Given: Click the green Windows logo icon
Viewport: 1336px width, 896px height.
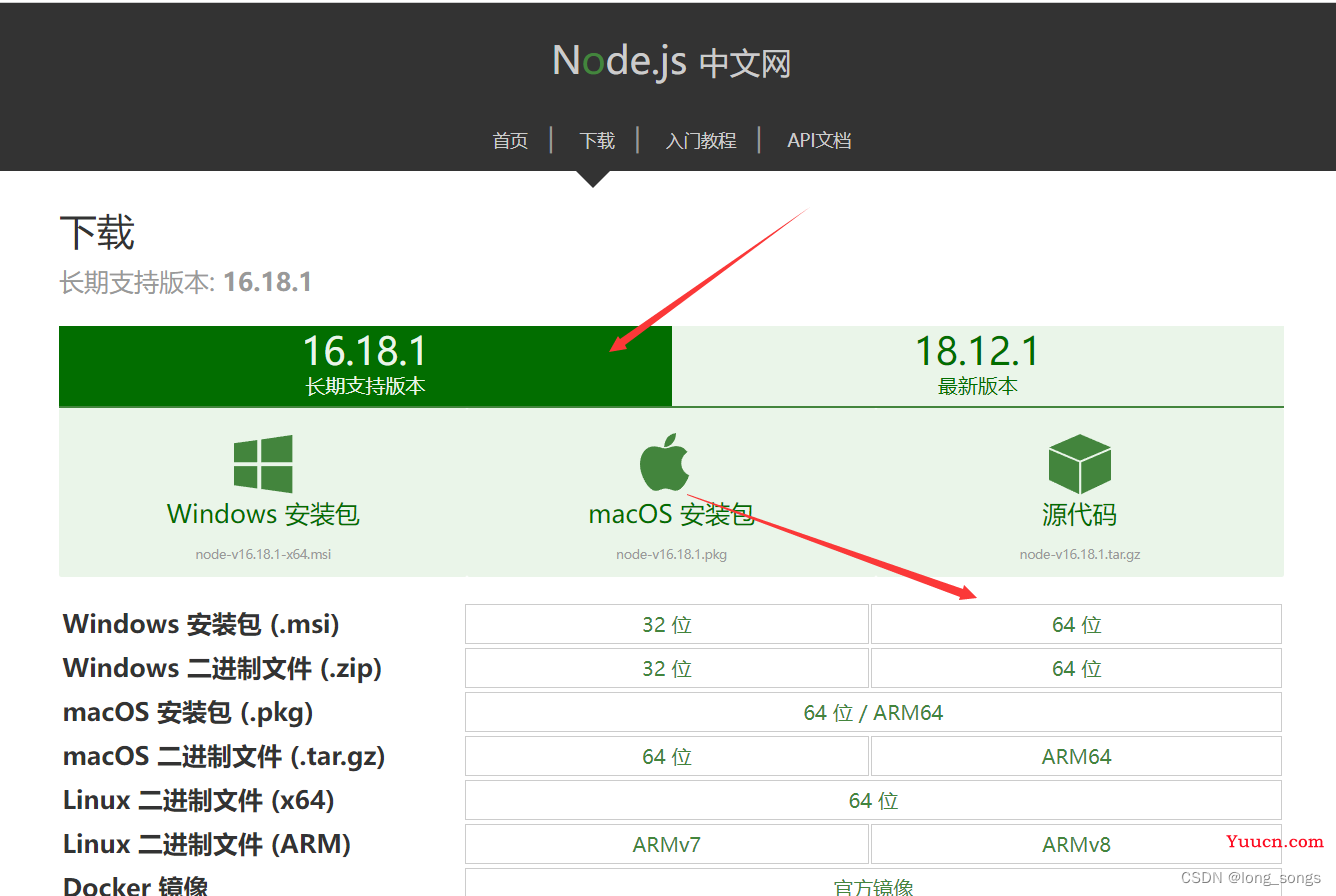Looking at the screenshot, I should pos(263,464).
